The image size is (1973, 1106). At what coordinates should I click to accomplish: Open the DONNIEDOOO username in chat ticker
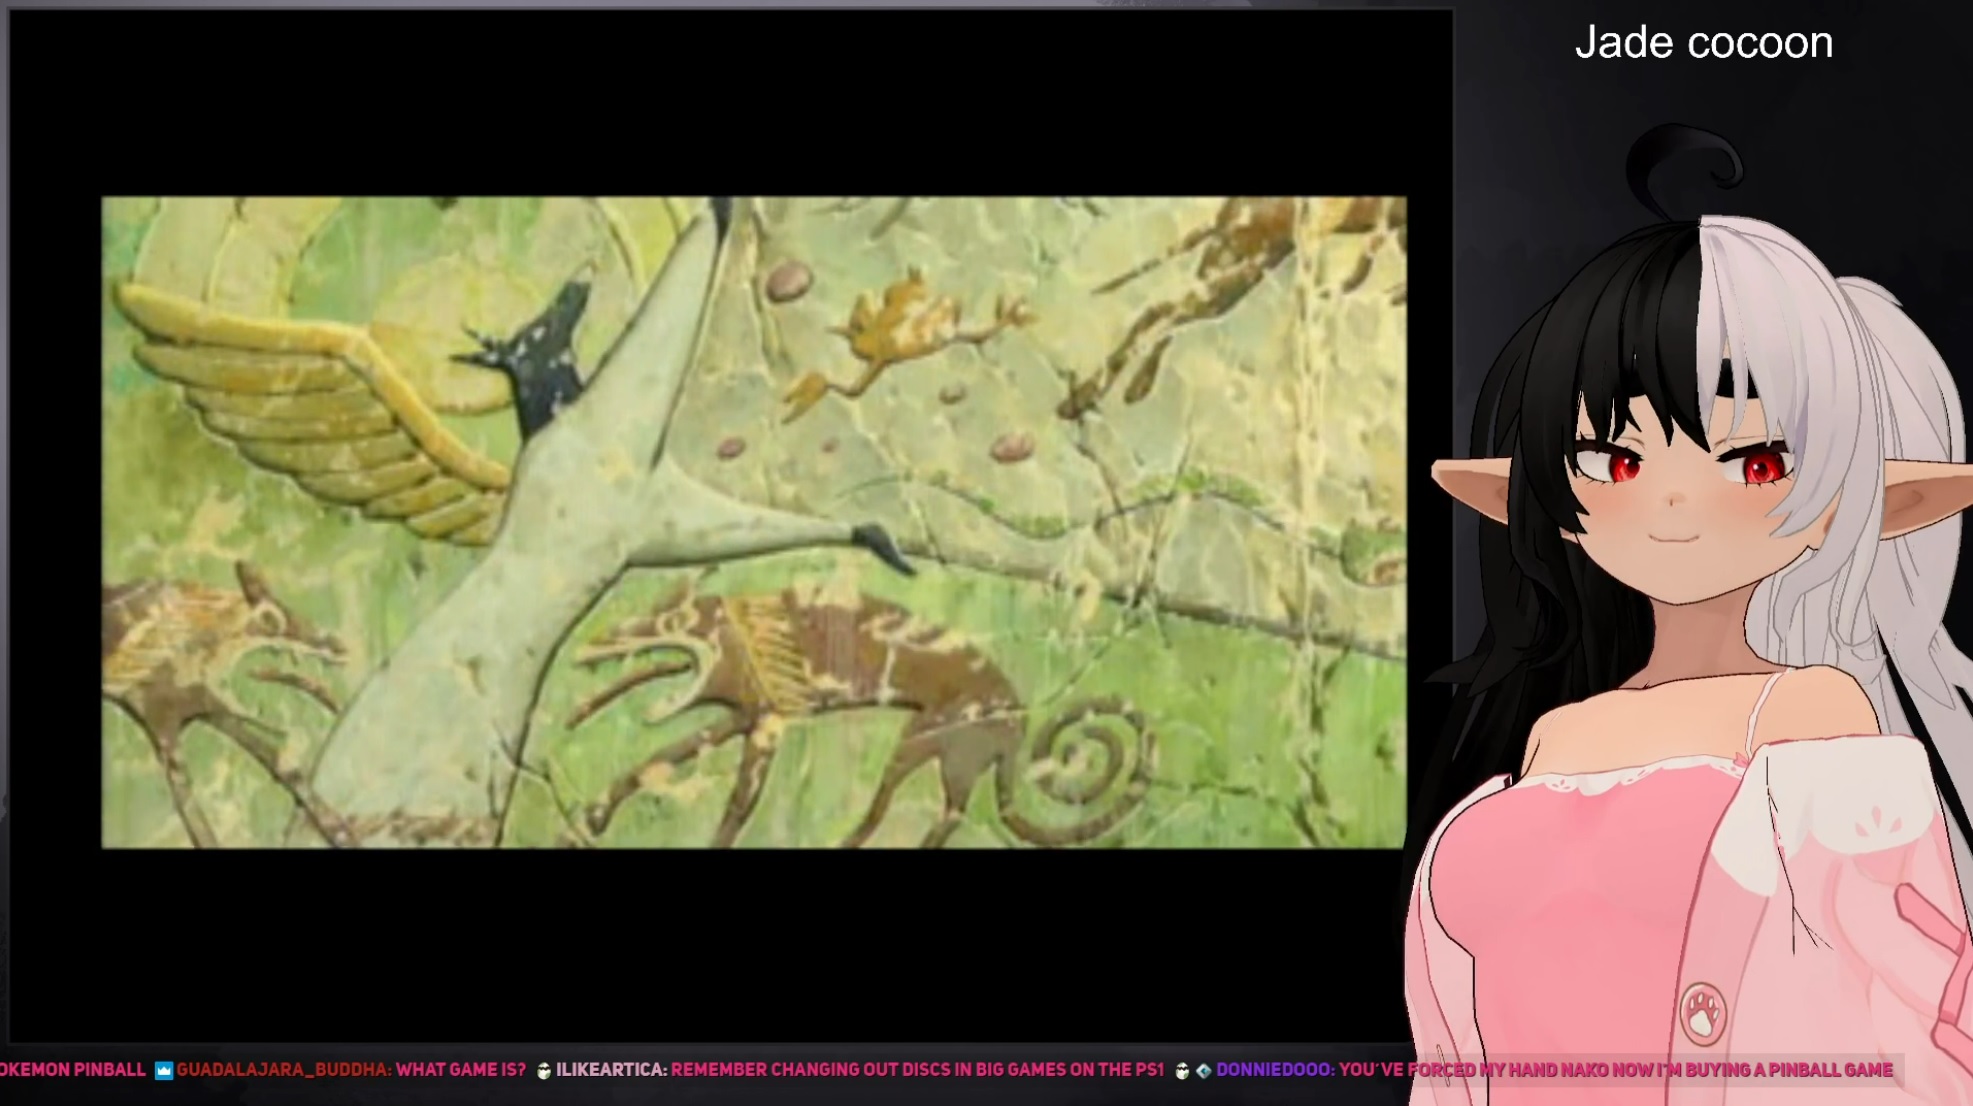[1273, 1070]
